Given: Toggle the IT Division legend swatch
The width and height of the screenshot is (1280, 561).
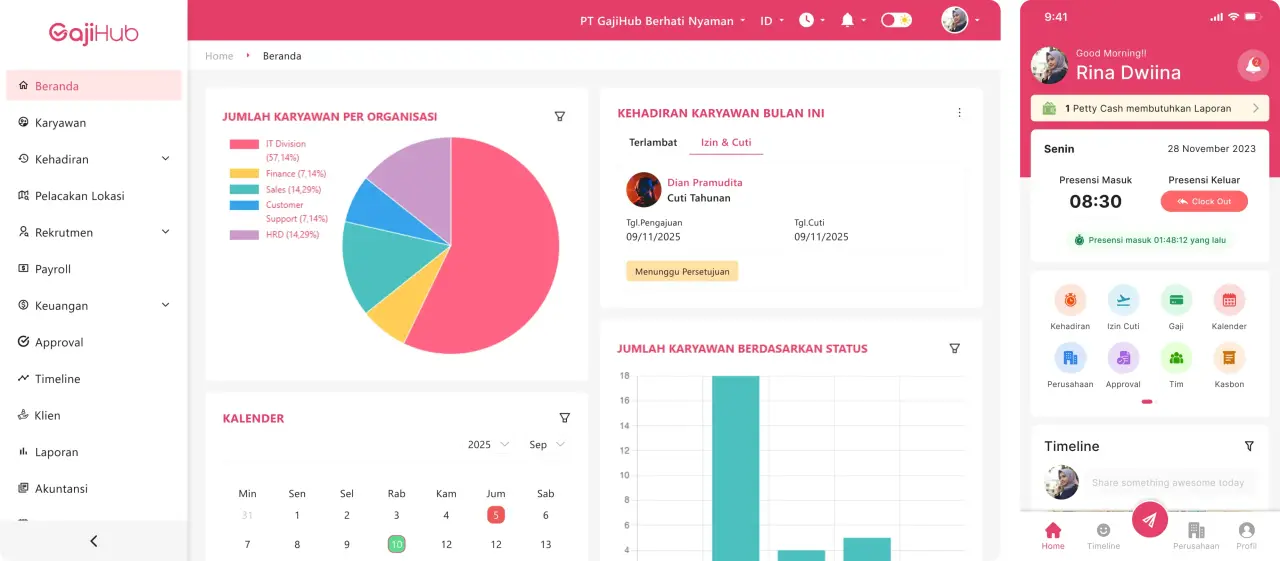Looking at the screenshot, I should coord(244,144).
